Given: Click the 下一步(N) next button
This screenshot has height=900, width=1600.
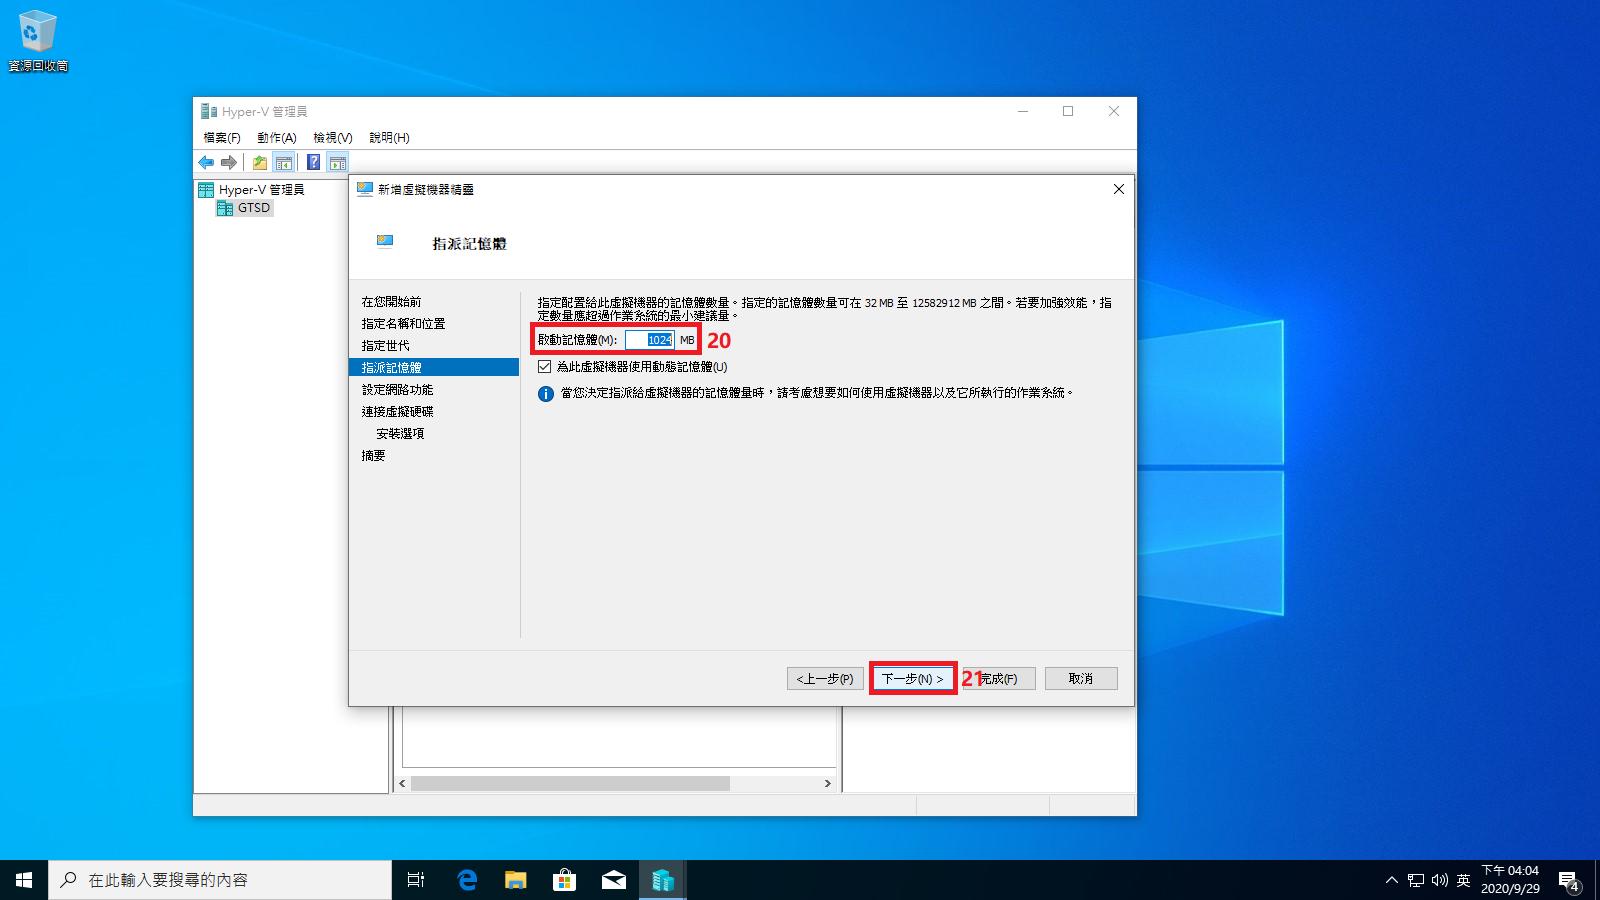Looking at the screenshot, I should point(912,679).
